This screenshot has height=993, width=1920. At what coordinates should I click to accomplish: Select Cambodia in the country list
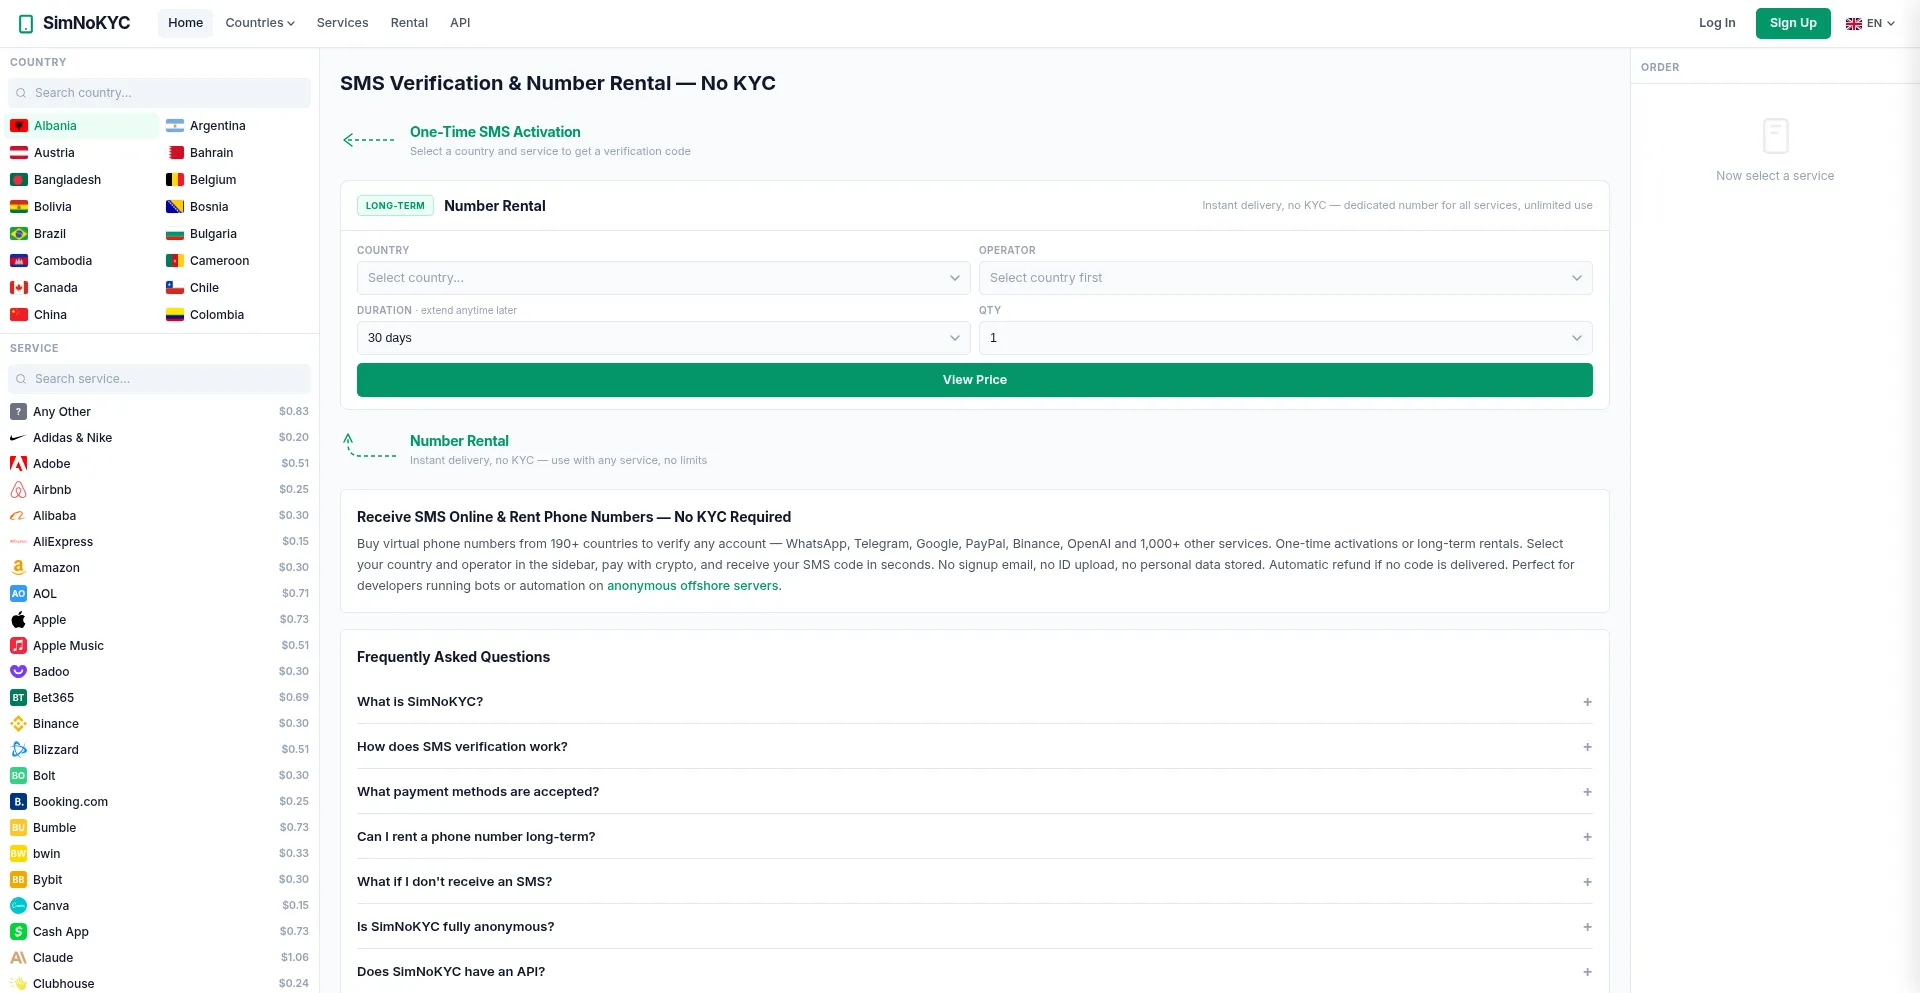(x=82, y=261)
